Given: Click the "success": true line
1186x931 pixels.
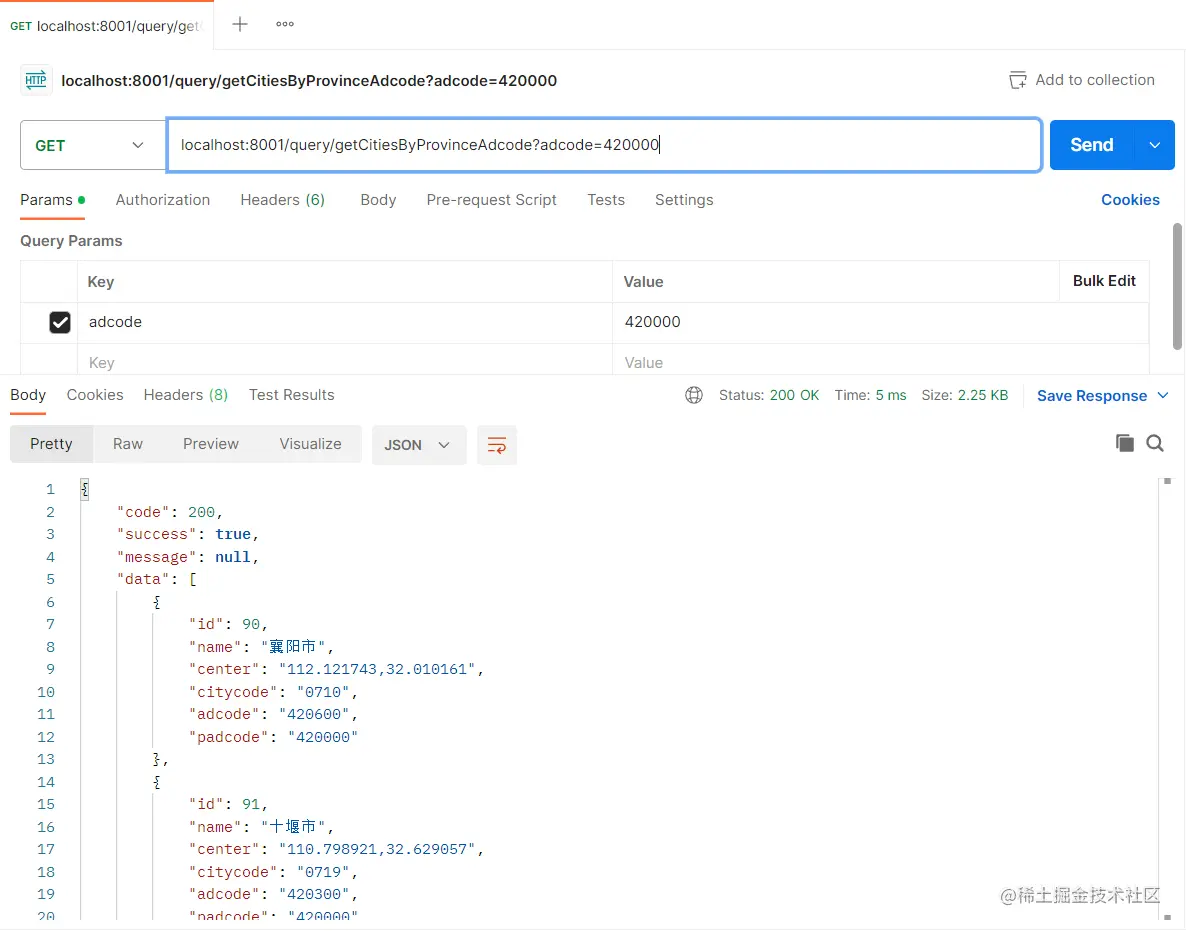Looking at the screenshot, I should coord(188,534).
